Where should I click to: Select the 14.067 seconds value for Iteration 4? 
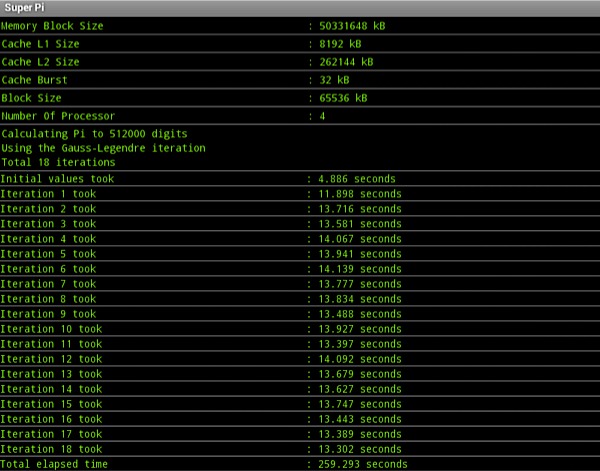[359, 239]
